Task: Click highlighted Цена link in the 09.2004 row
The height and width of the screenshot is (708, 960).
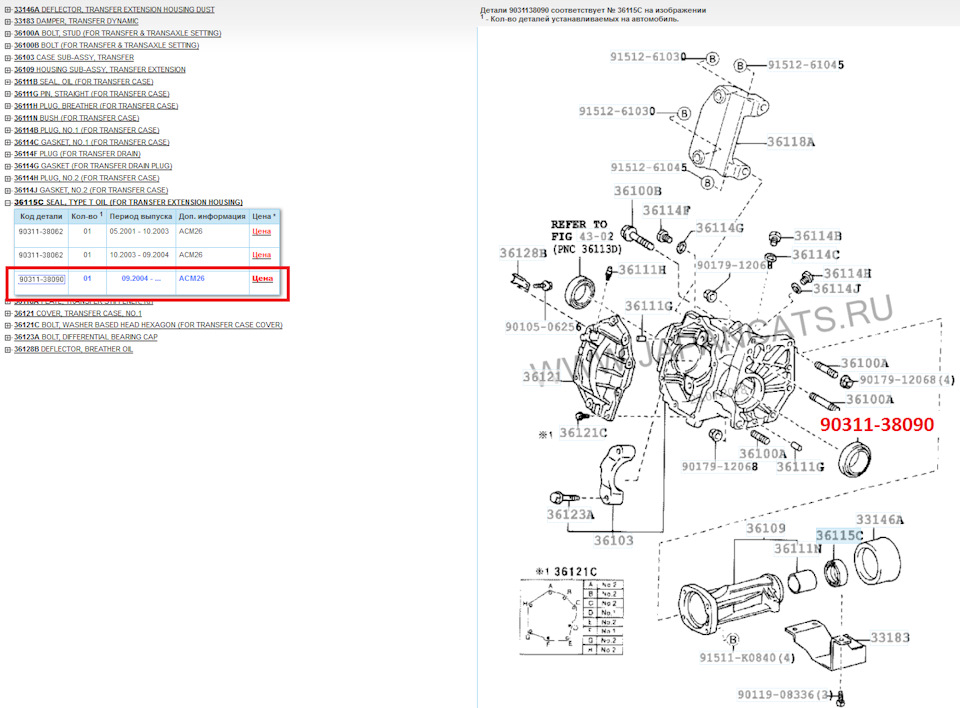Action: [263, 280]
